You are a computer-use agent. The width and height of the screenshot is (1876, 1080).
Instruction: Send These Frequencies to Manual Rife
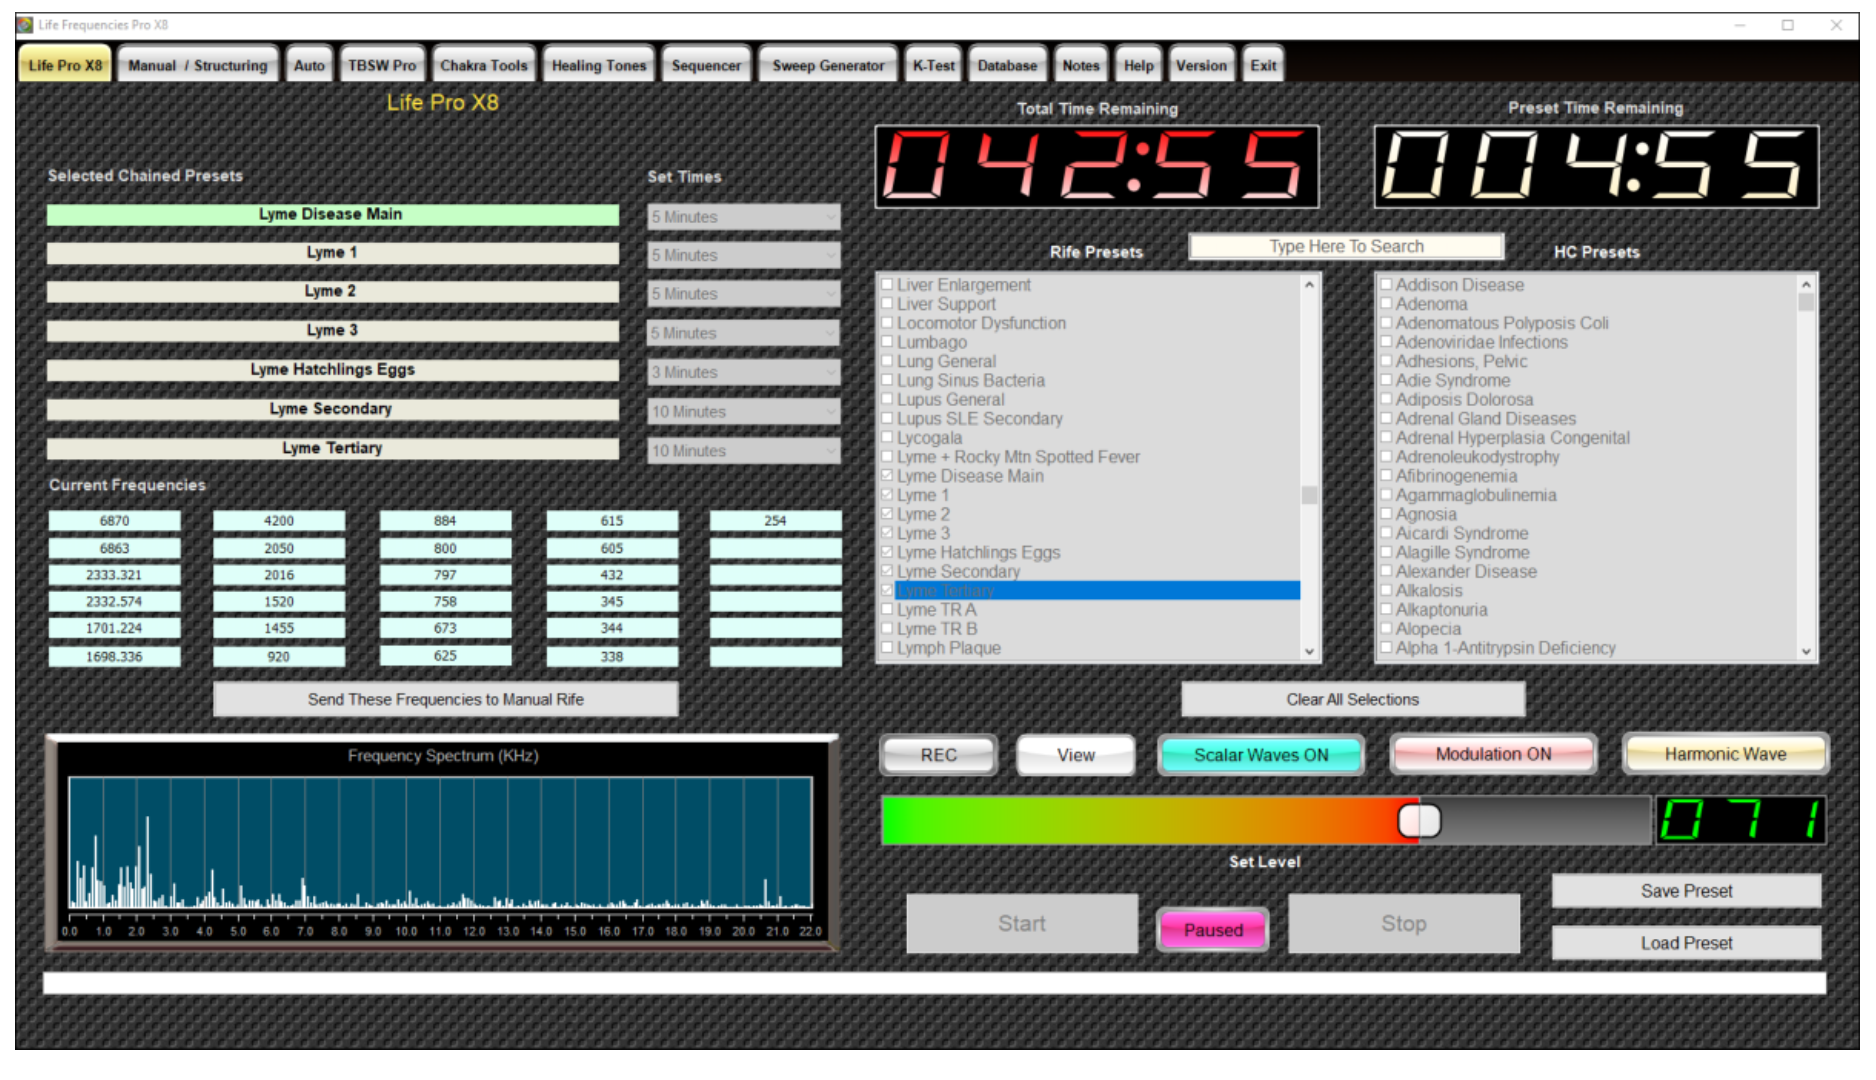click(x=446, y=699)
